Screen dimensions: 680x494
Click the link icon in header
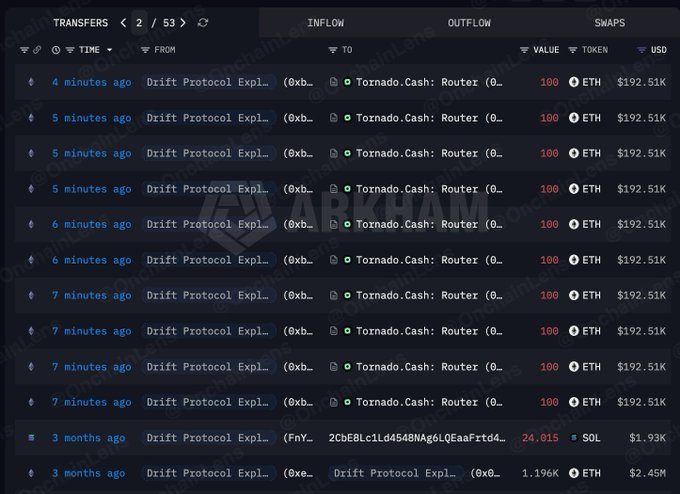(37, 50)
